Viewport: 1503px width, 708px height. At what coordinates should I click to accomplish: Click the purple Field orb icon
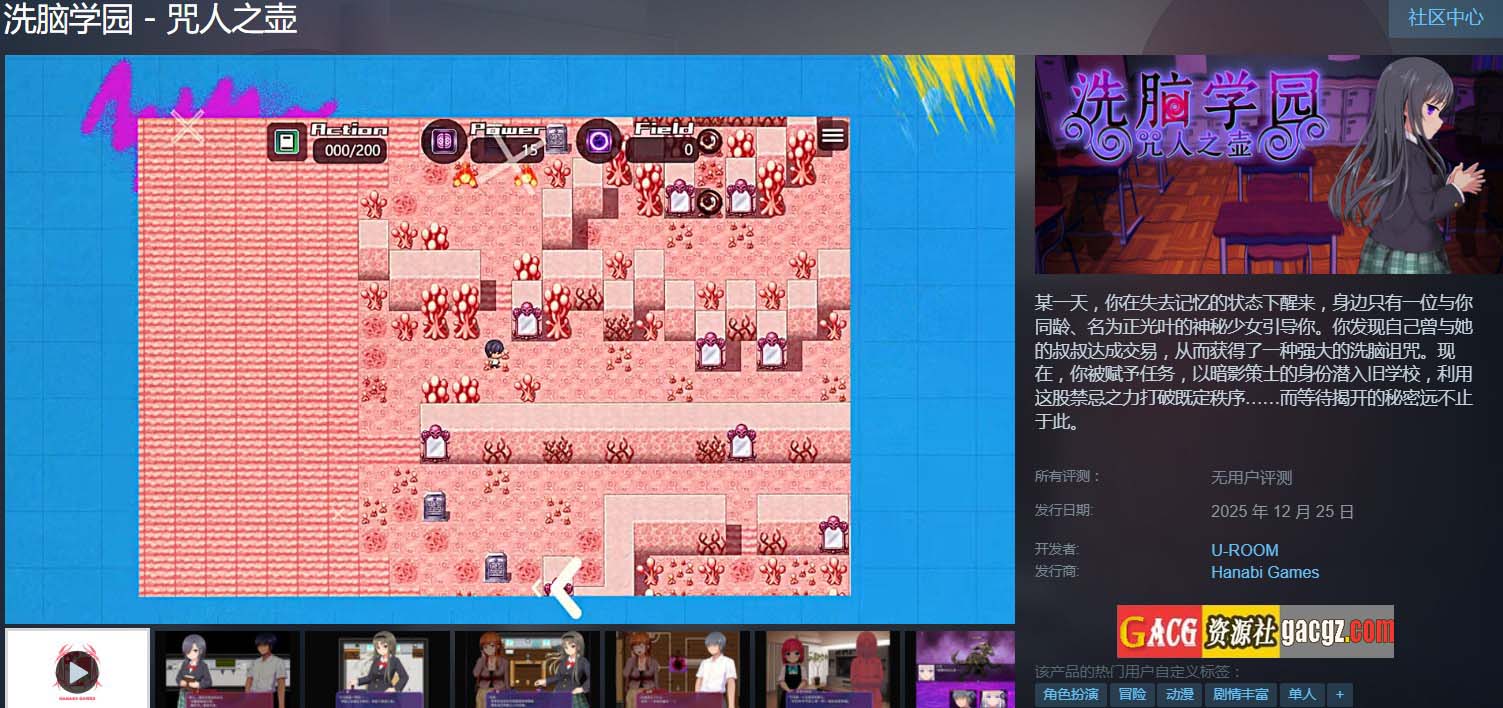pyautogui.click(x=599, y=142)
